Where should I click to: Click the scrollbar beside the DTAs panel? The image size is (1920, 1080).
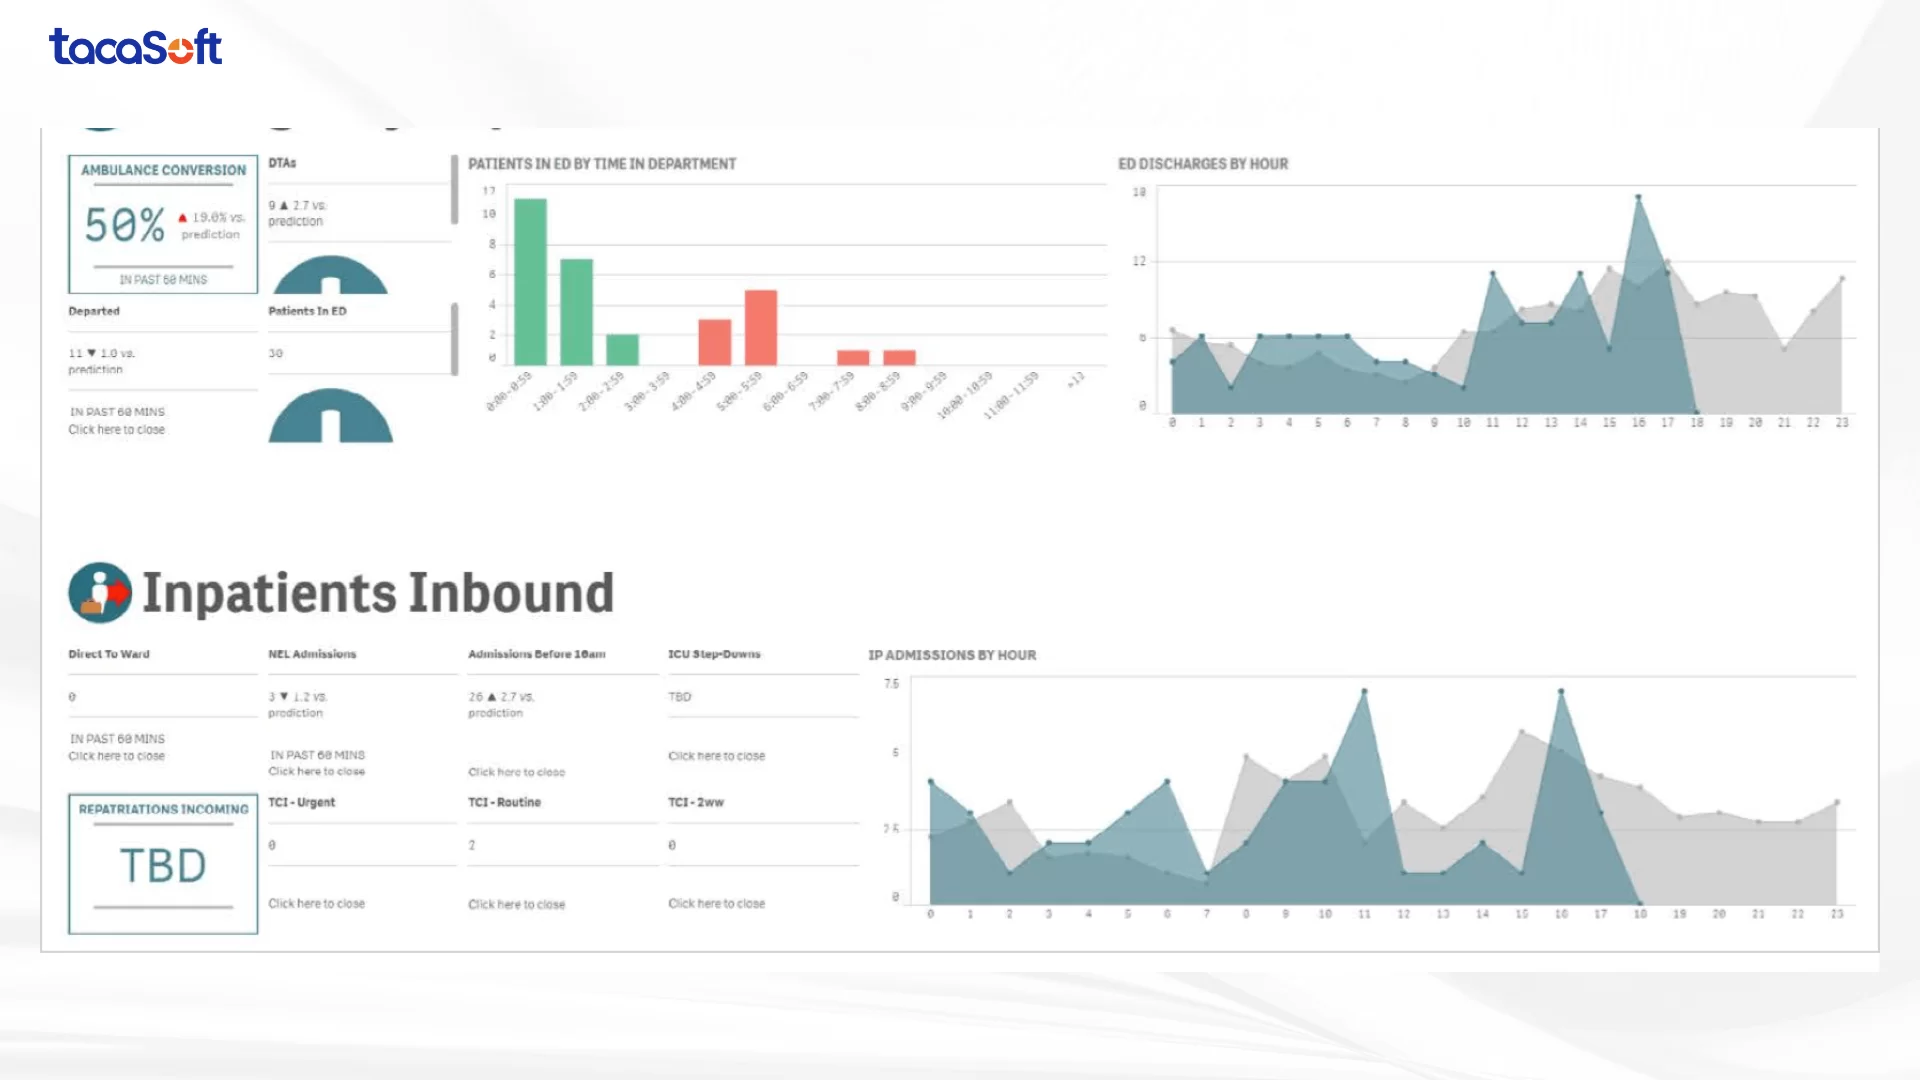pyautogui.click(x=454, y=190)
